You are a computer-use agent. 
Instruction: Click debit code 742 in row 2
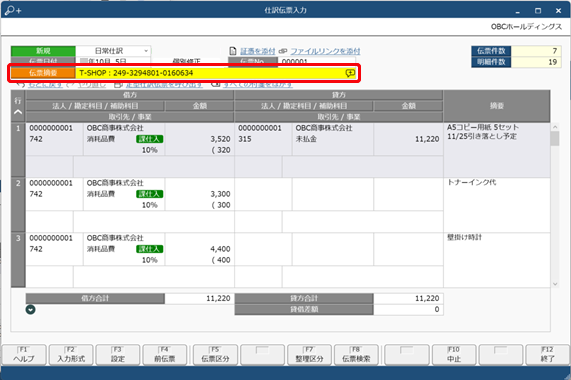click(x=36, y=194)
